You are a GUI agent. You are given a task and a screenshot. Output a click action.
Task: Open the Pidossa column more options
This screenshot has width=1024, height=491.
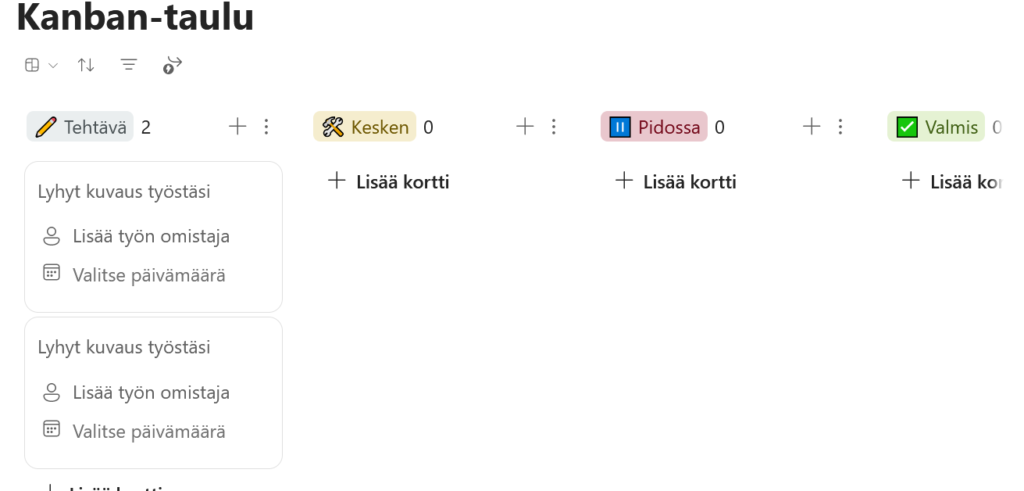840,127
